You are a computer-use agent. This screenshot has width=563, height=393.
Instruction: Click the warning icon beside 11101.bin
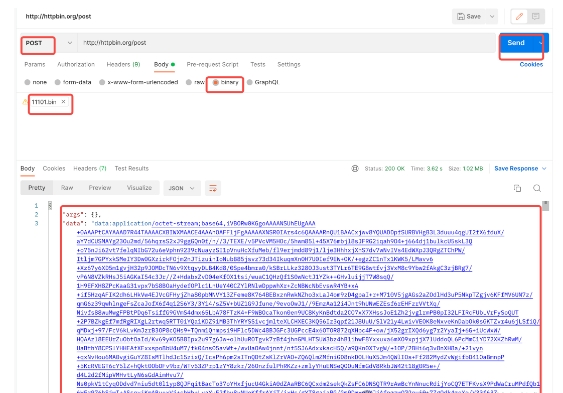25,102
